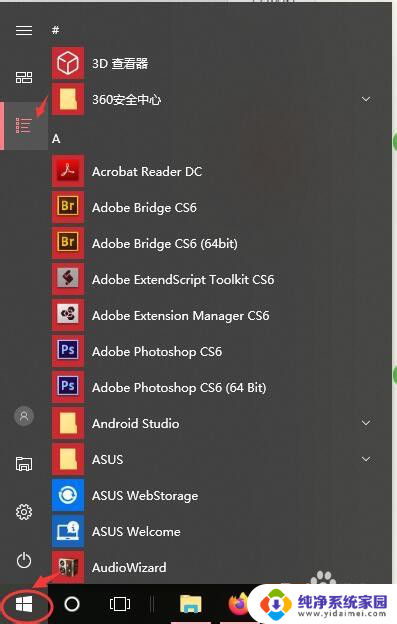Viewport: 397px width, 624px height.
Task: Expand the 360安全中心 folder
Action: [x=366, y=99]
